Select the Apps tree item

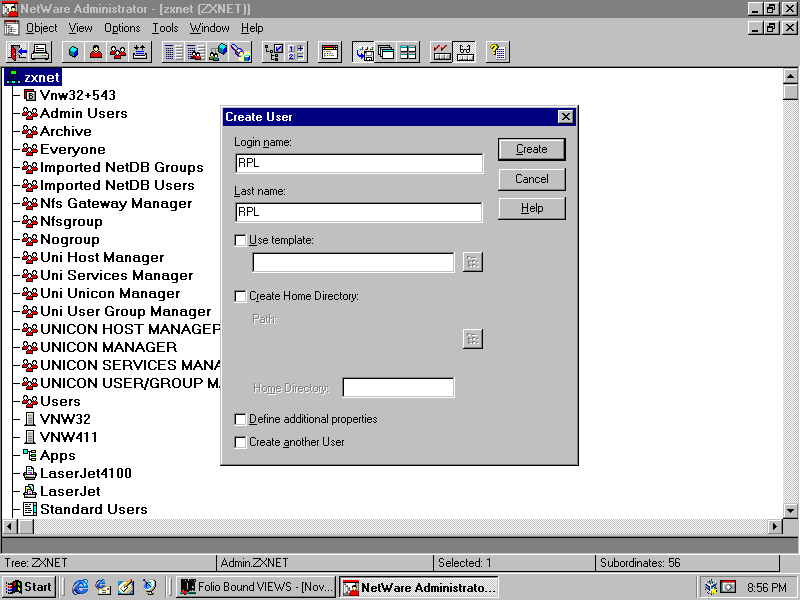49,456
